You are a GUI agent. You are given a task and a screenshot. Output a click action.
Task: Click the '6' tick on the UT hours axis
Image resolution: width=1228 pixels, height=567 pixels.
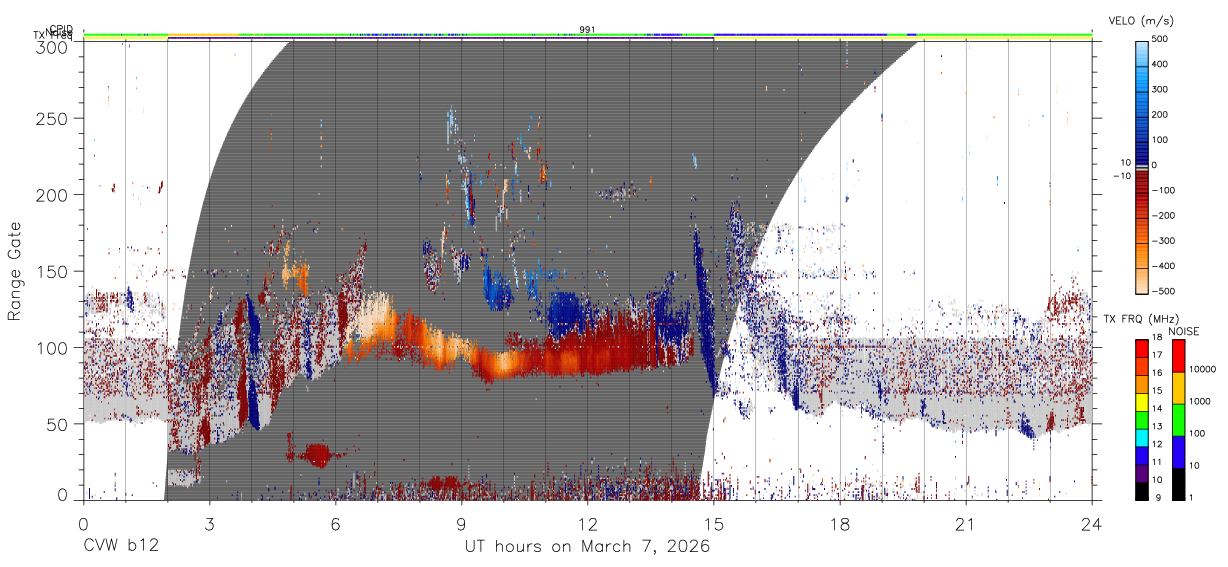[x=335, y=523]
